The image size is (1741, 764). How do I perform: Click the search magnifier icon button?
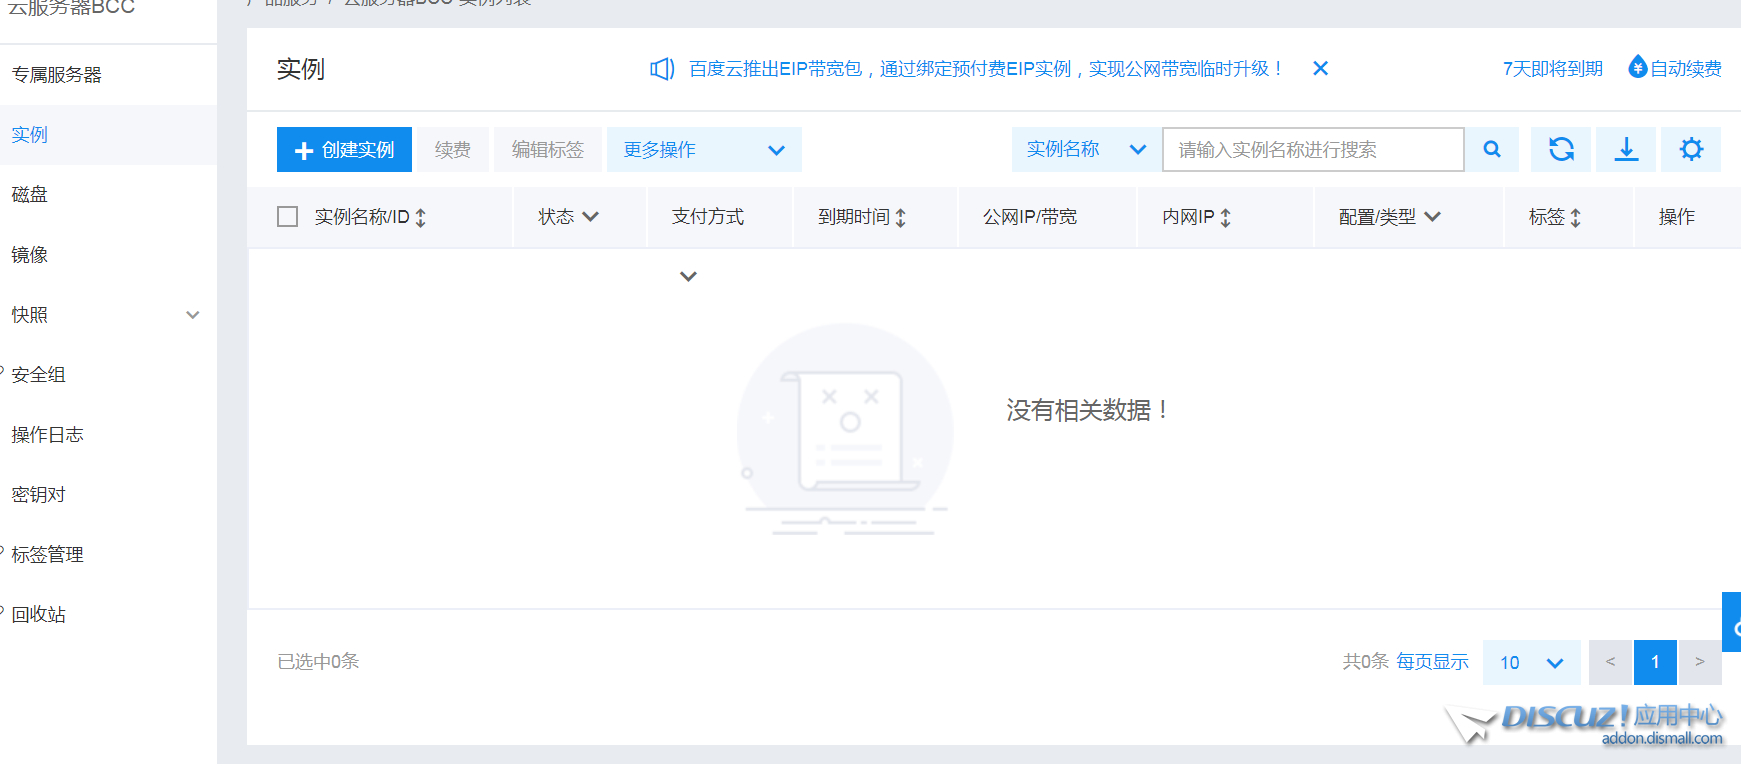(1491, 149)
